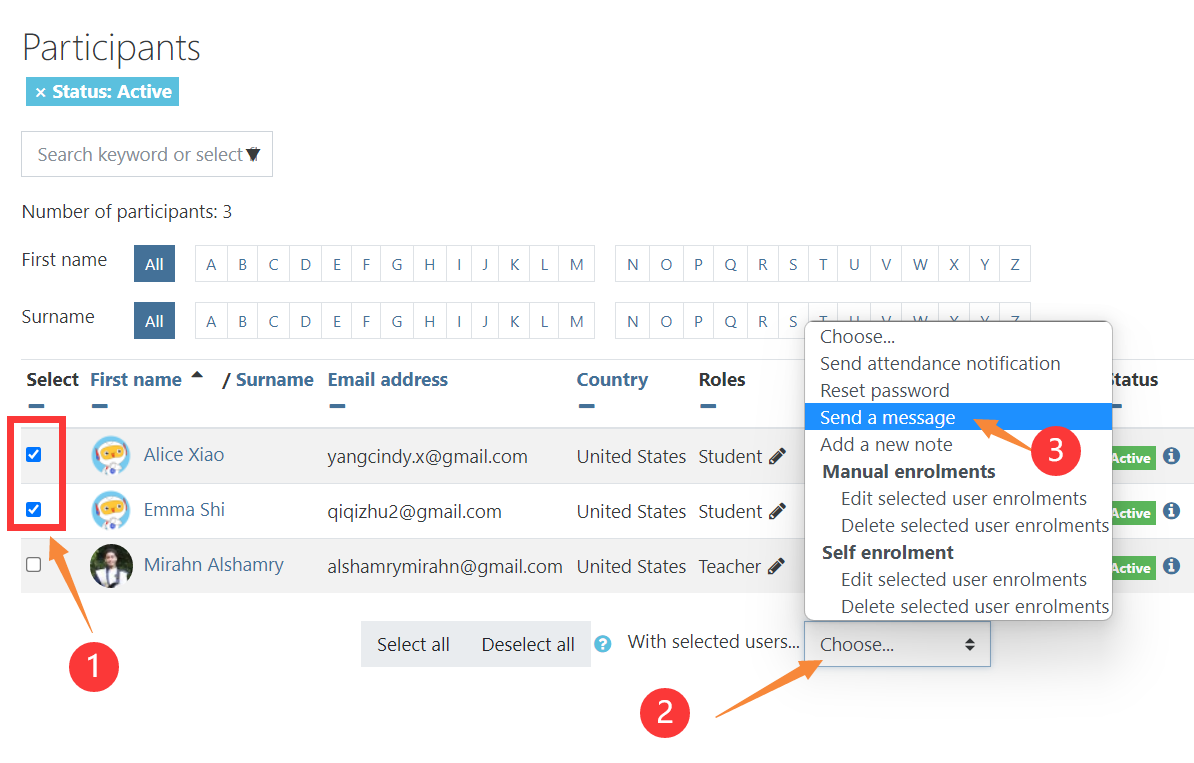The width and height of the screenshot is (1194, 763).
Task: Filter first names by letter M
Action: tap(576, 265)
